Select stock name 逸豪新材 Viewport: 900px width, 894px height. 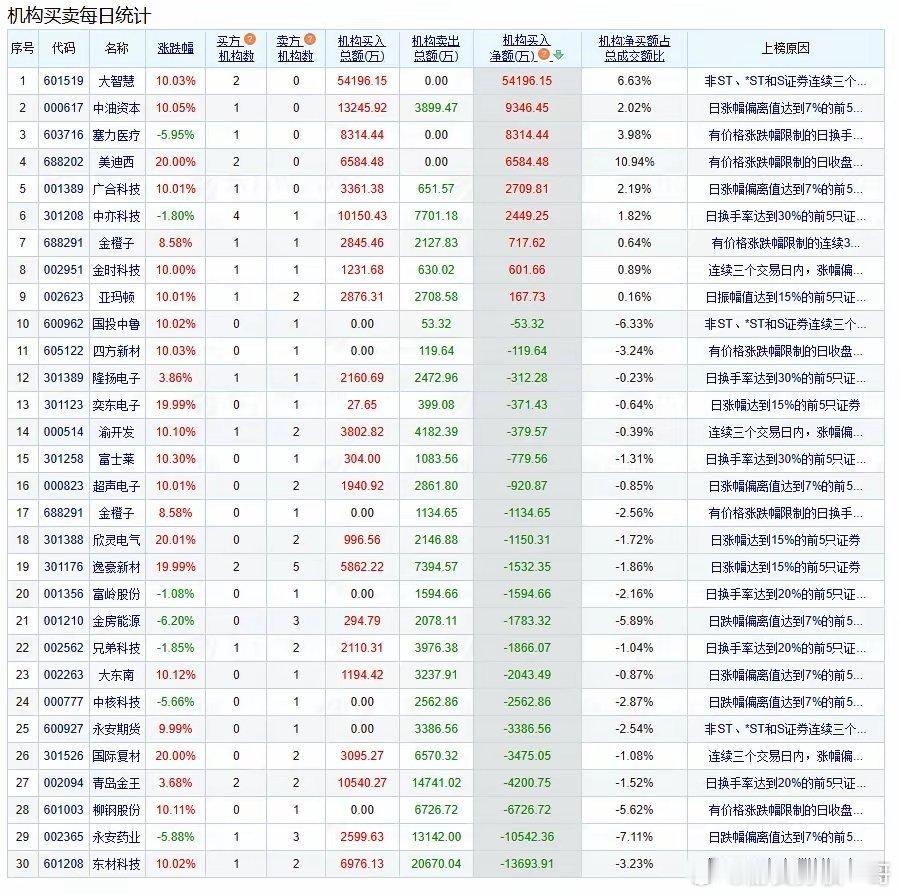point(117,566)
